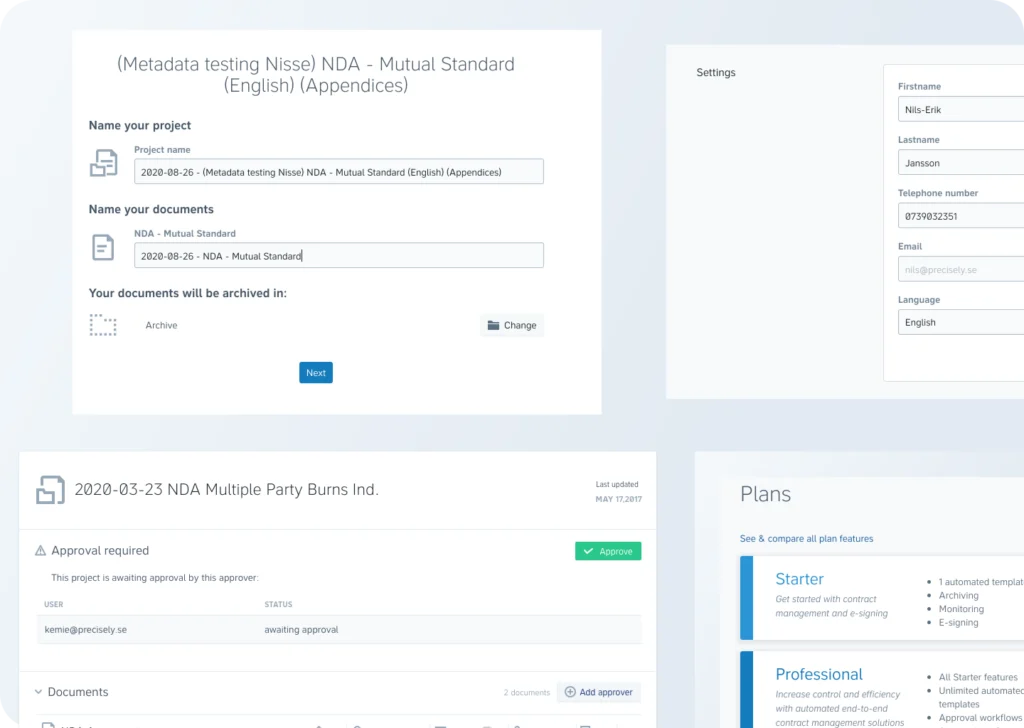This screenshot has height=728, width=1024.
Task: Click the project icon beside Project name
Action: tap(103, 163)
